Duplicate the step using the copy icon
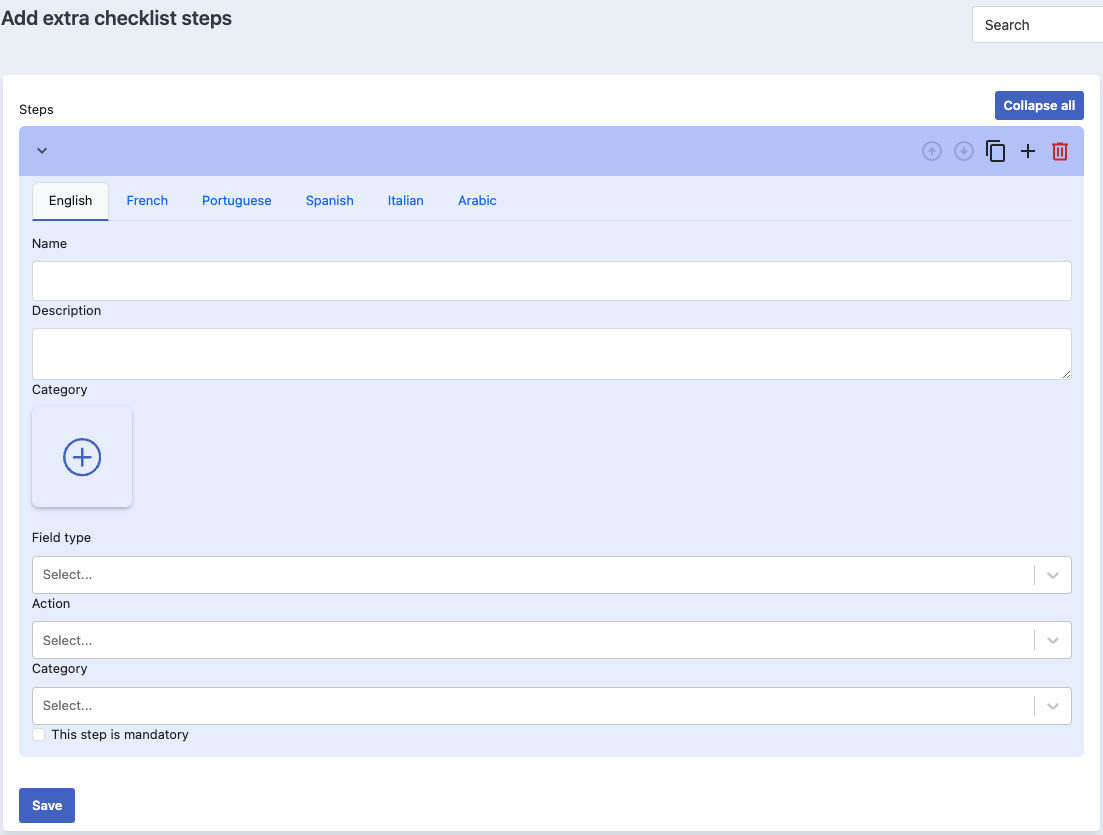 996,151
